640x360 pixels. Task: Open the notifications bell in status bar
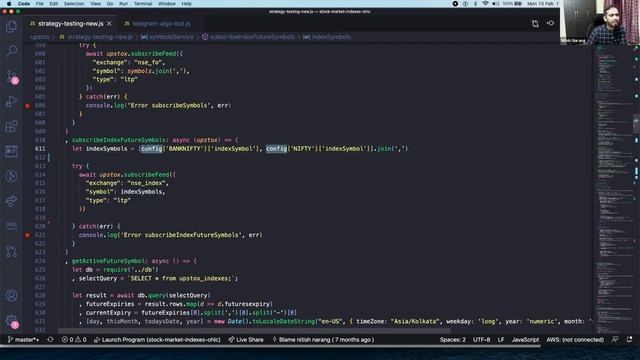click(629, 340)
